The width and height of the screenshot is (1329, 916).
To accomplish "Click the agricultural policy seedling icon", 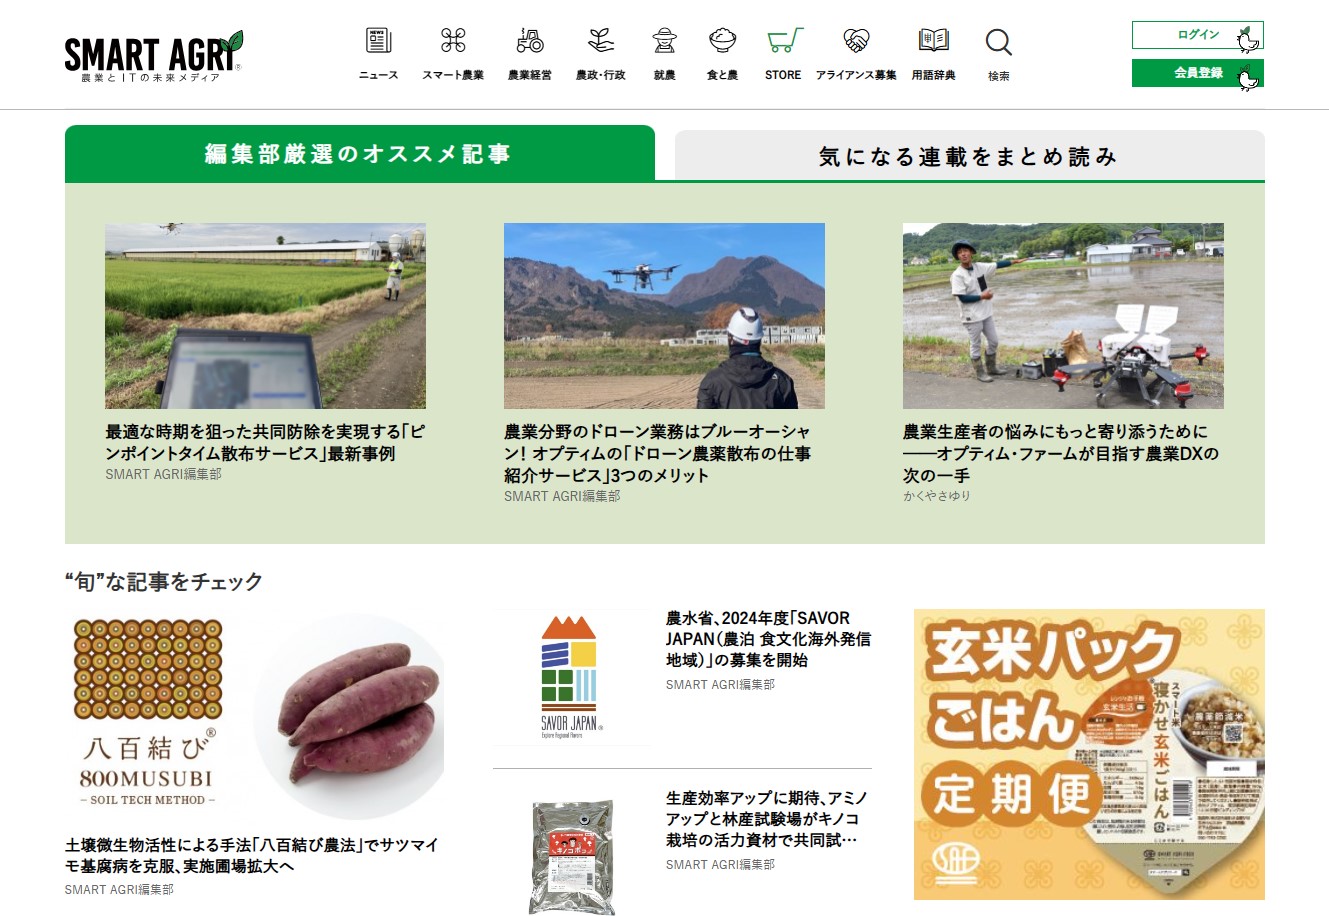I will coord(600,41).
